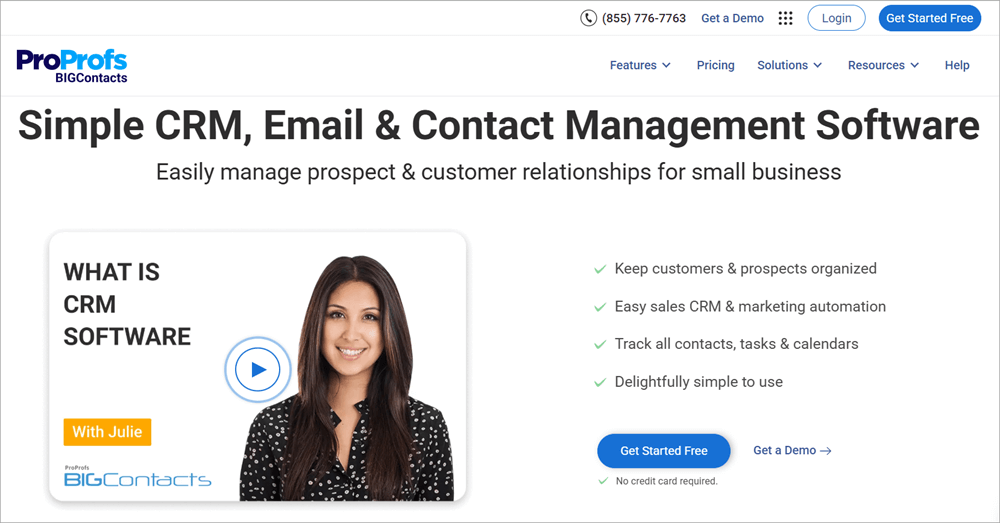Click checkmark beside Track all contacts, tasks & calendars

600,344
